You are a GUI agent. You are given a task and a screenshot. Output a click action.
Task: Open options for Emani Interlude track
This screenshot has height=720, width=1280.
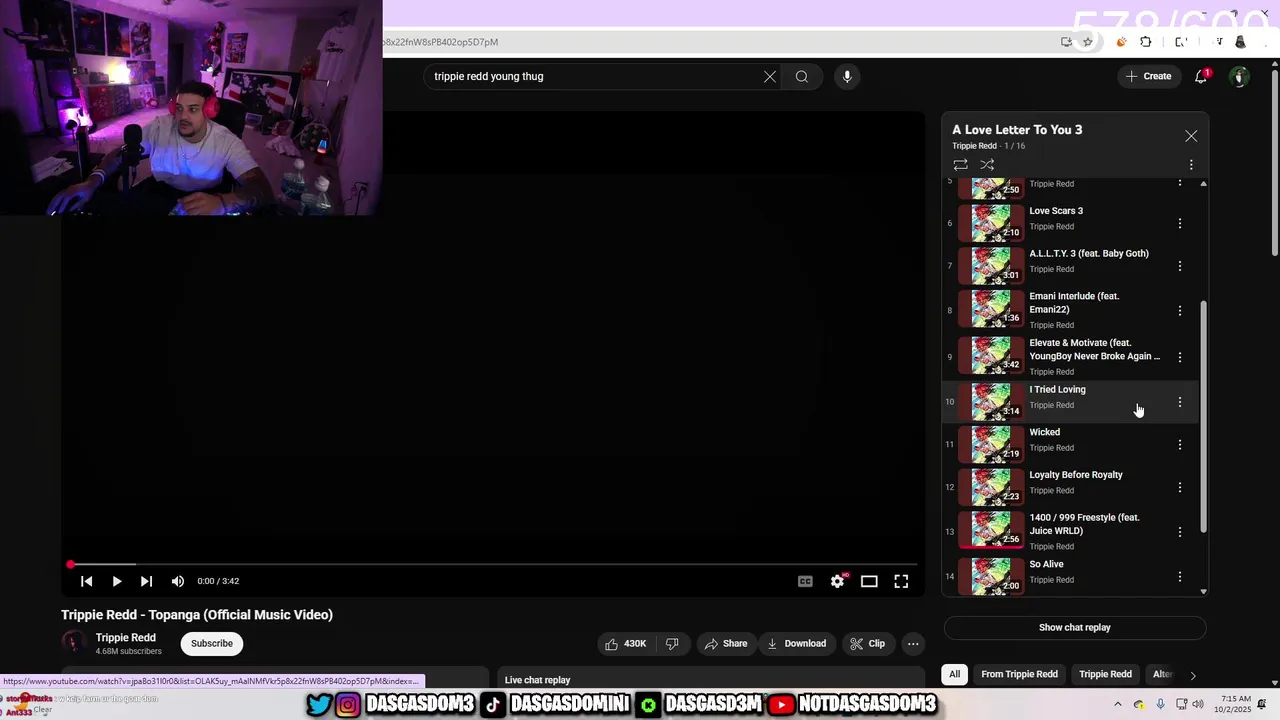[1180, 311]
